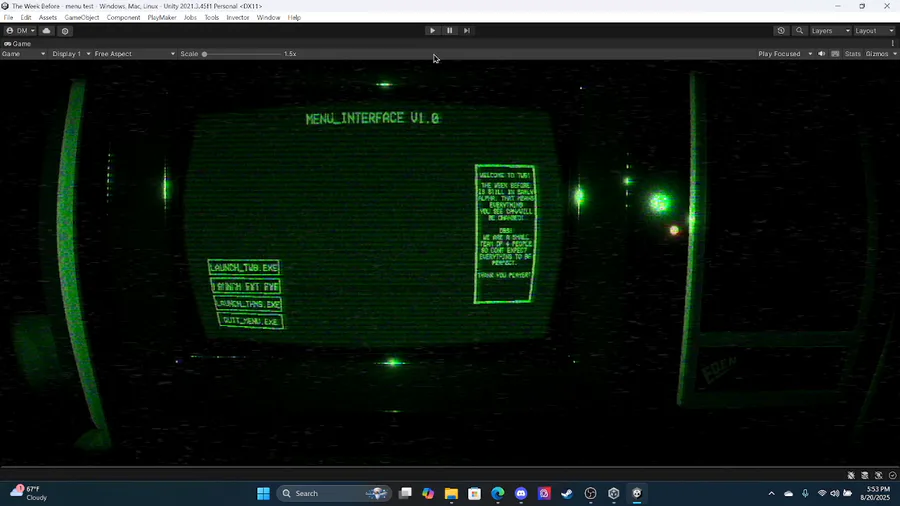Toggle Mute Audio speaker in Game view
Screen dimensions: 900x506
(x=821, y=54)
